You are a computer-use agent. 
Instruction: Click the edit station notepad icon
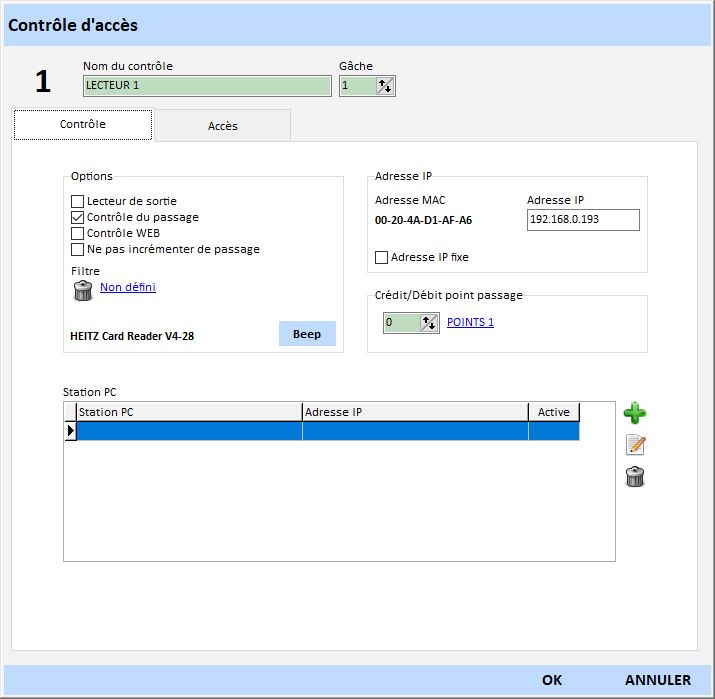coord(634,445)
